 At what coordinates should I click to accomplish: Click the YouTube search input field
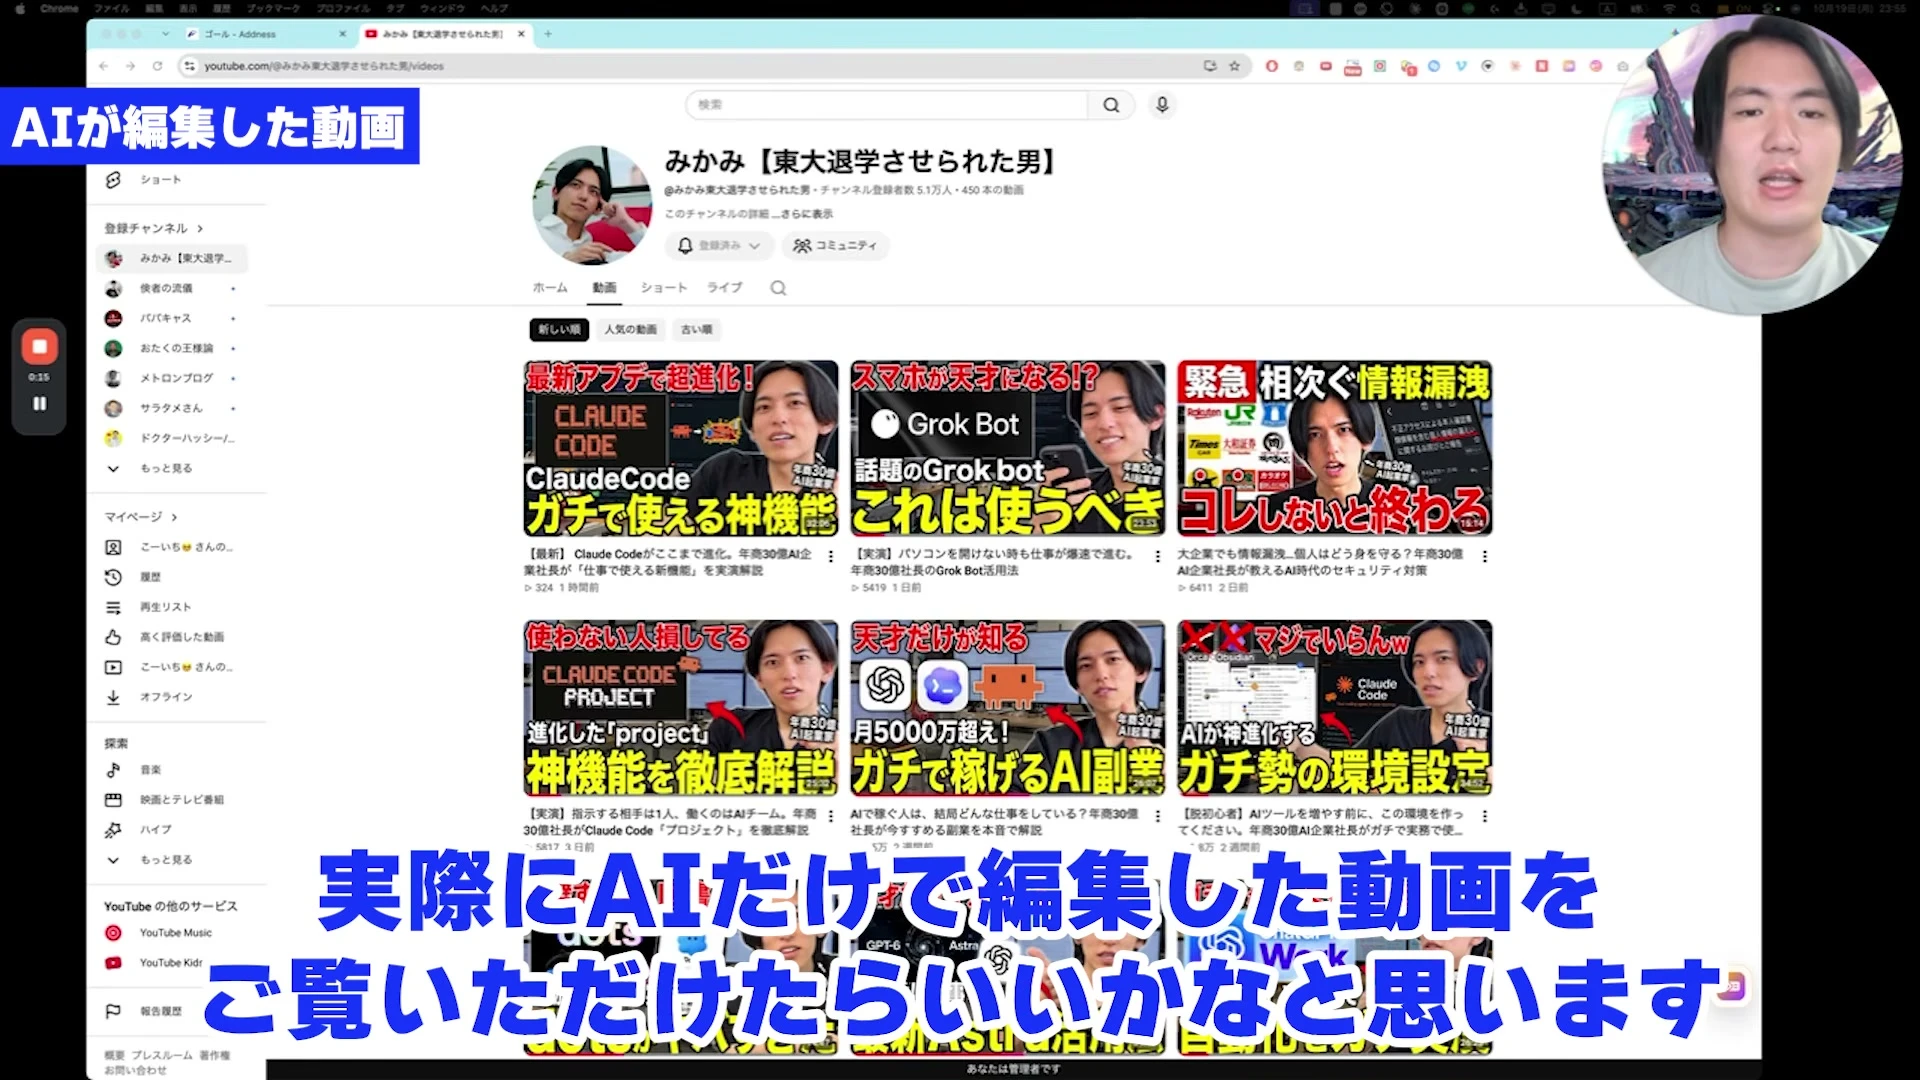887,105
